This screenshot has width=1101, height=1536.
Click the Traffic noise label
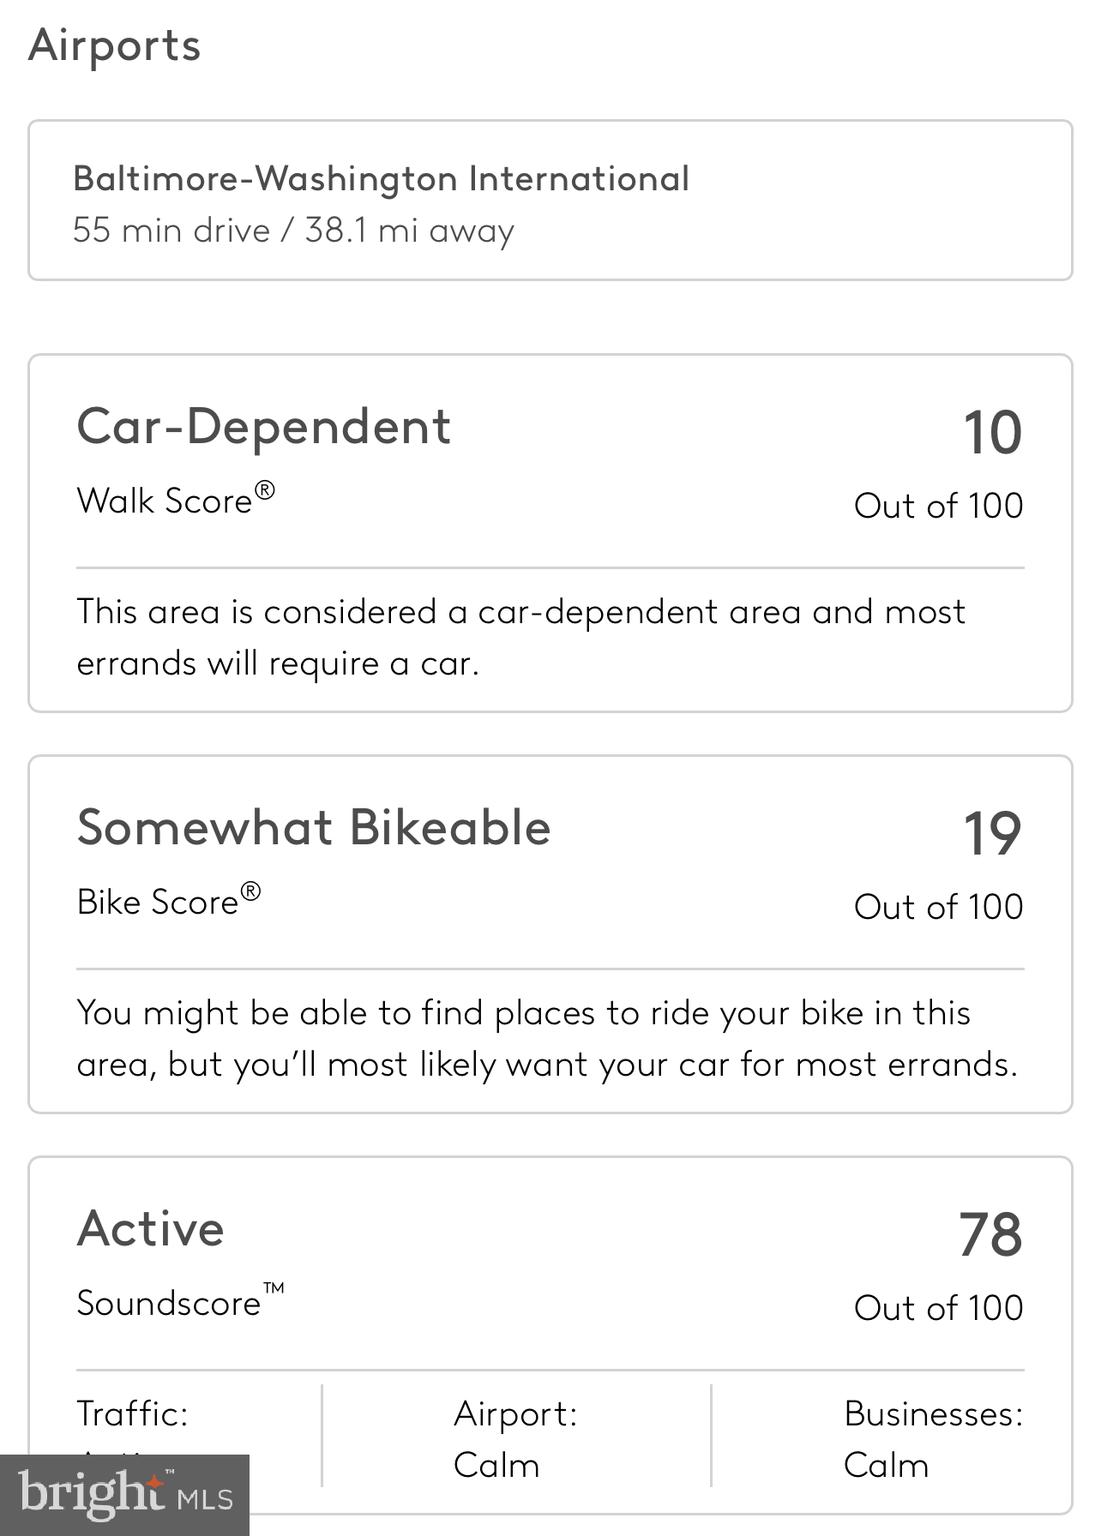click(132, 1414)
